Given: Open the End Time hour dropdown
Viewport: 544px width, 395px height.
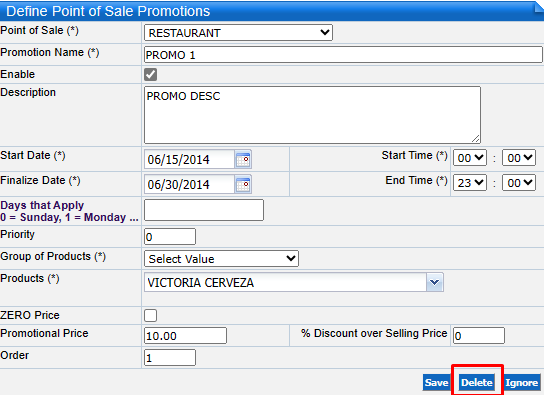Looking at the screenshot, I should [470, 183].
